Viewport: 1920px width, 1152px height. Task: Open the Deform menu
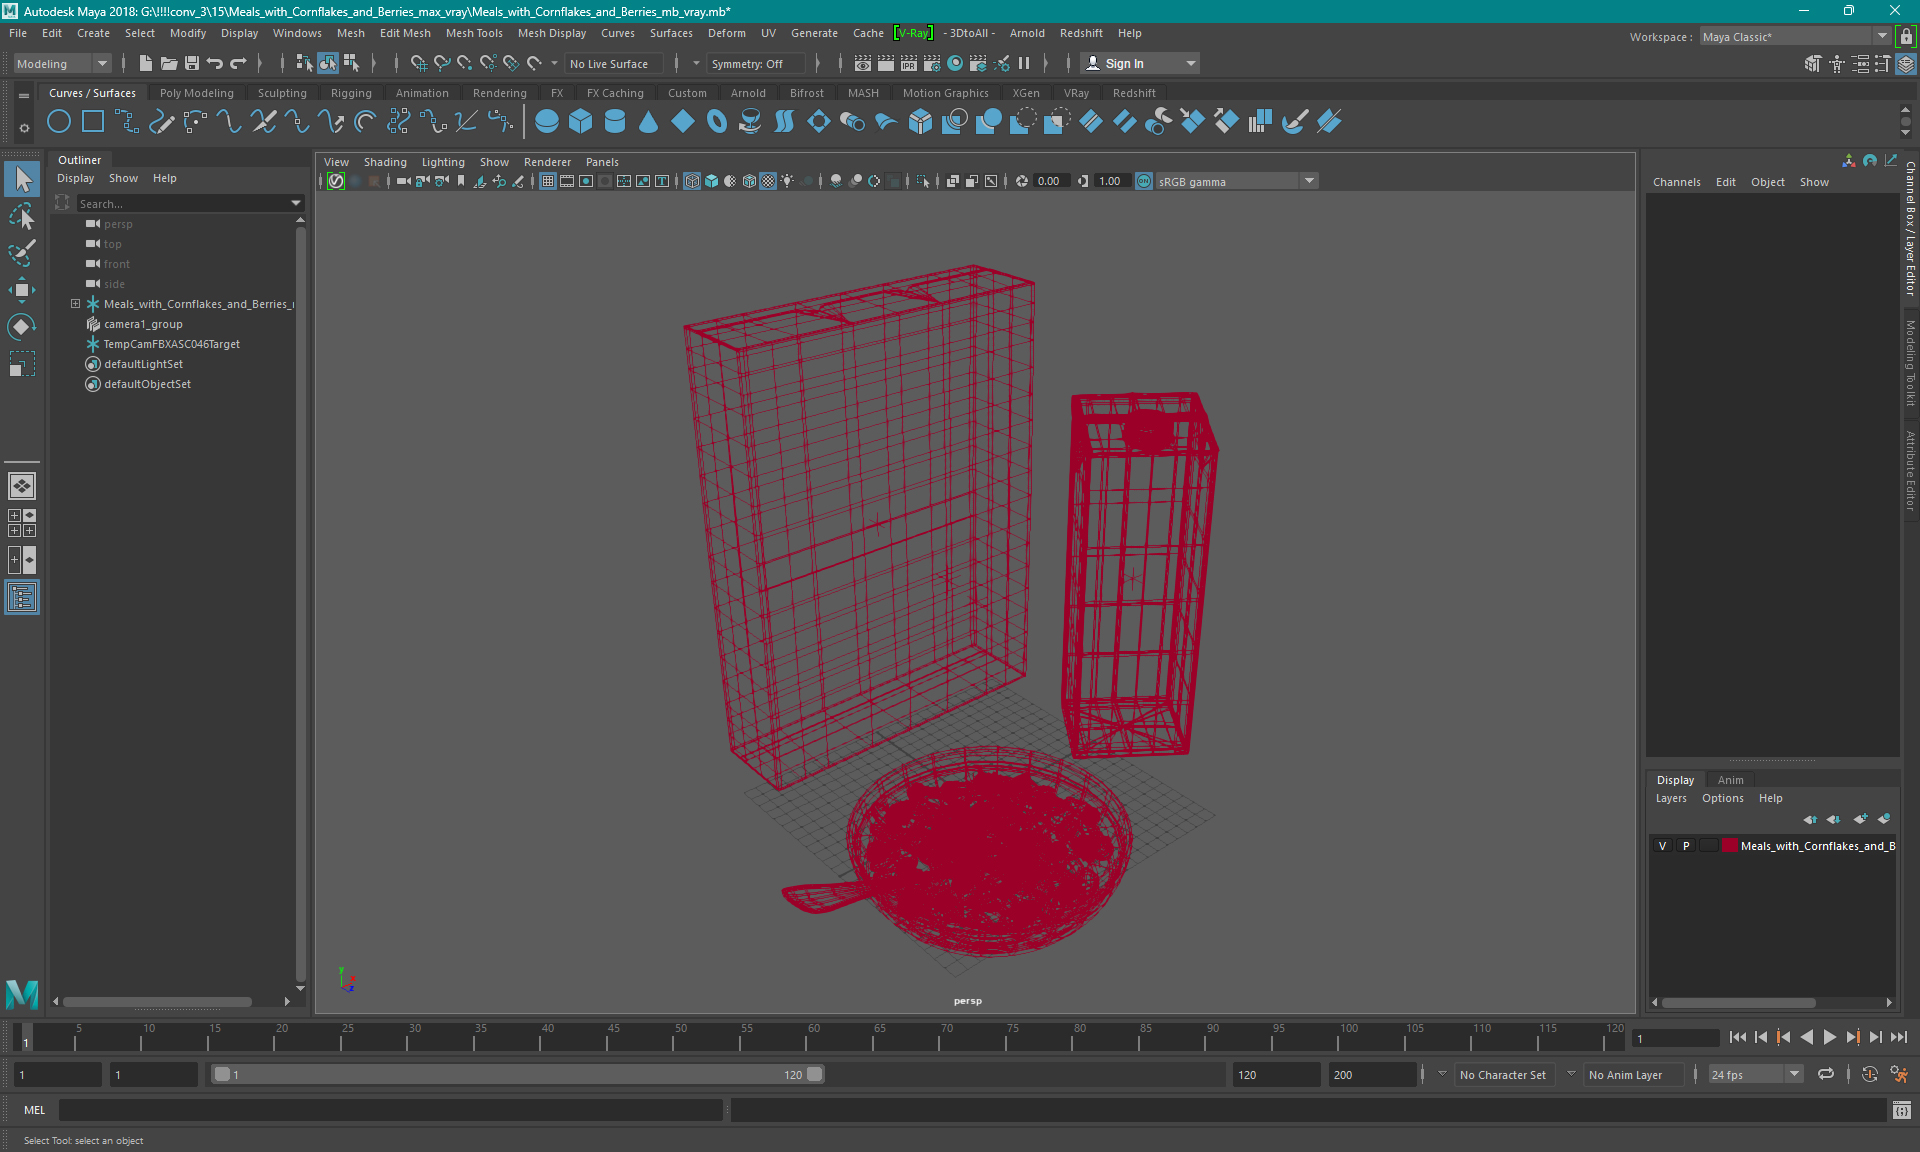tap(726, 33)
